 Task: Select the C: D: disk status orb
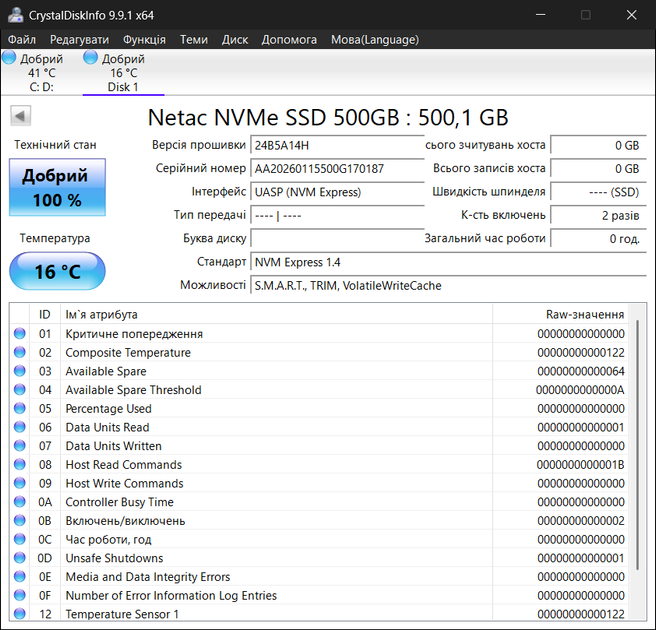pyautogui.click(x=9, y=57)
